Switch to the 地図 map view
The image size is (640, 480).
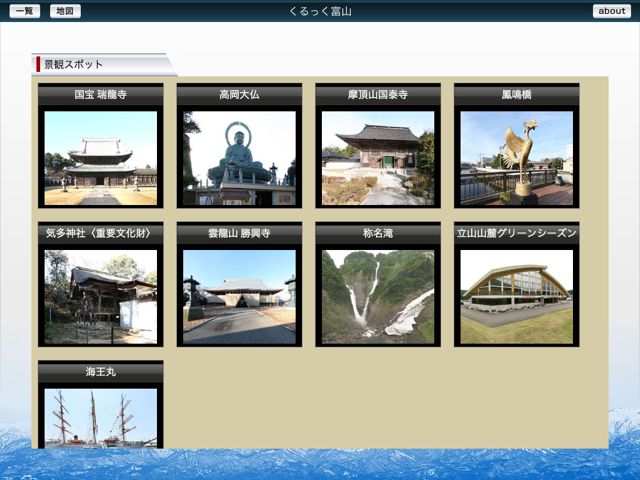tap(65, 11)
